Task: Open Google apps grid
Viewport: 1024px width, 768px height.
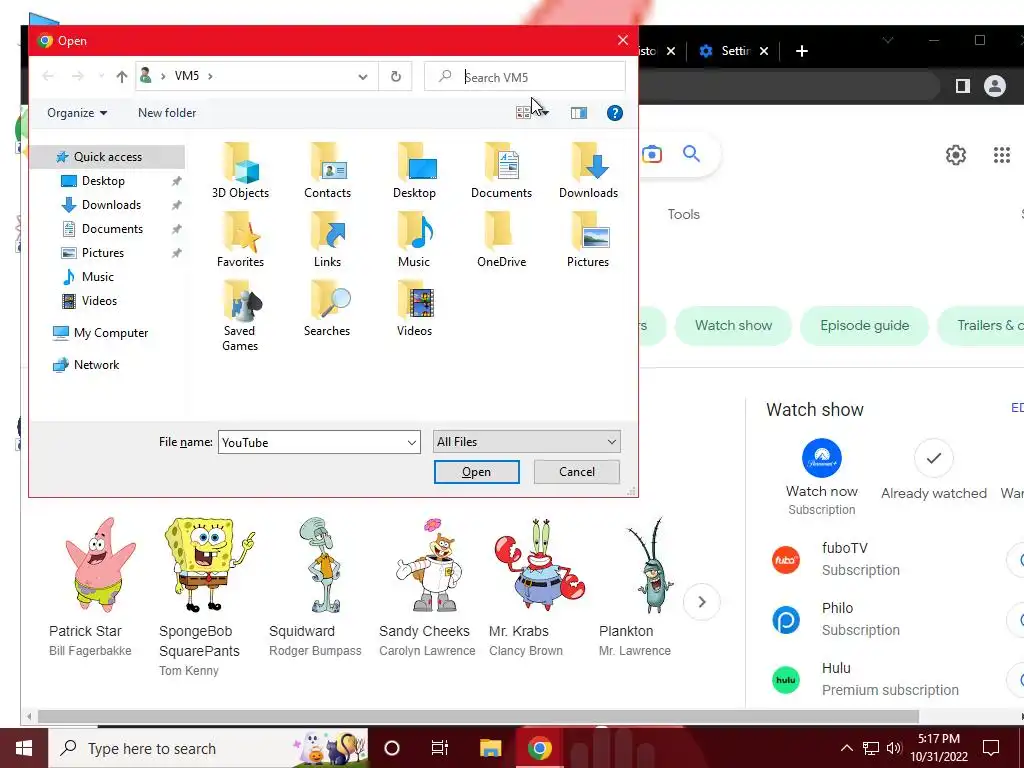Action: (1002, 155)
